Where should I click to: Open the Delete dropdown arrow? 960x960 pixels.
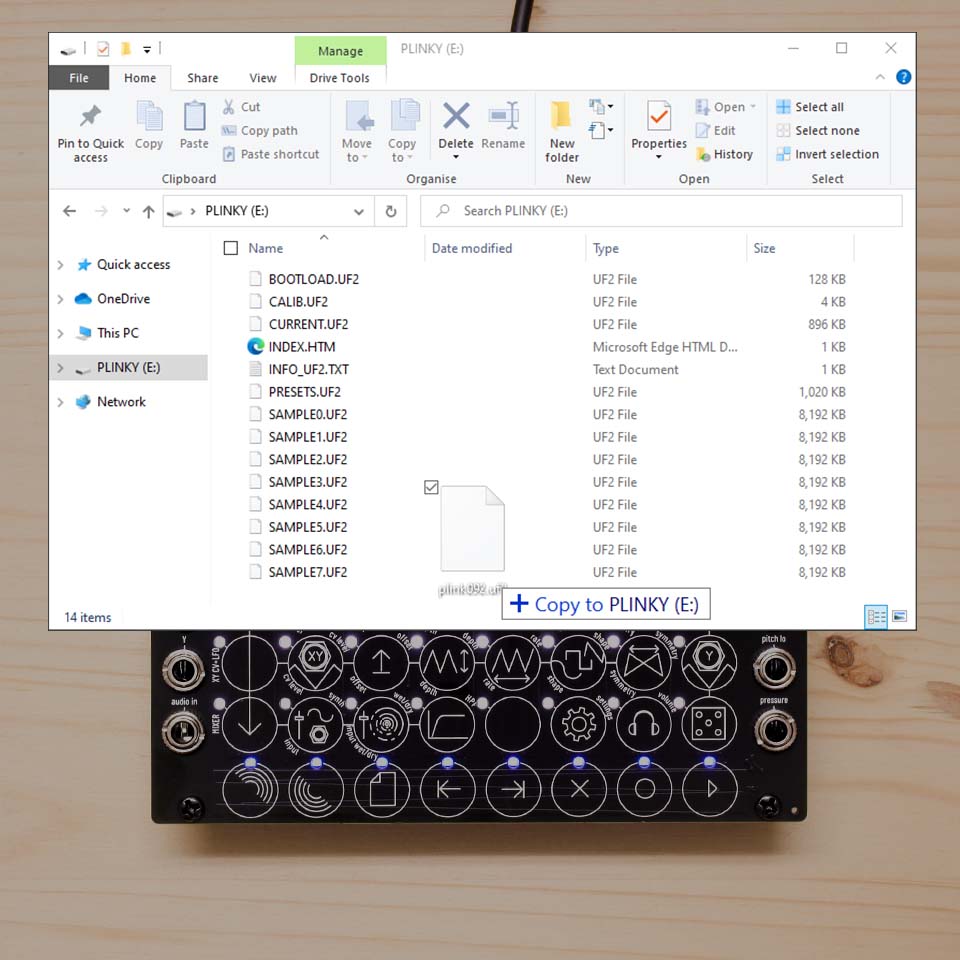[x=456, y=157]
